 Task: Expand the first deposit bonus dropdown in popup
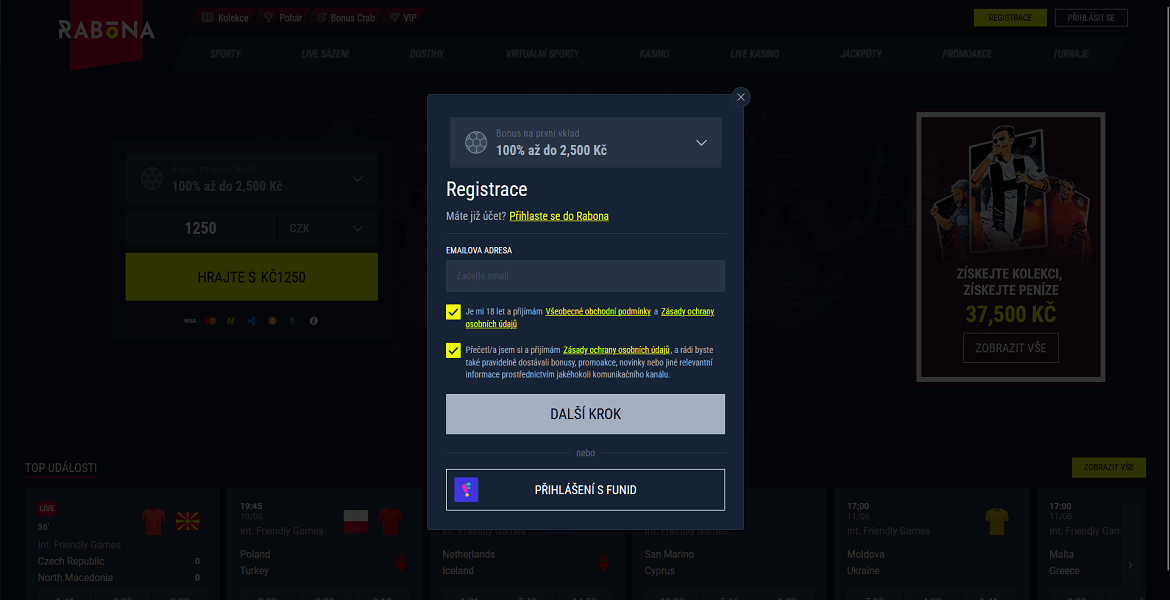(701, 143)
